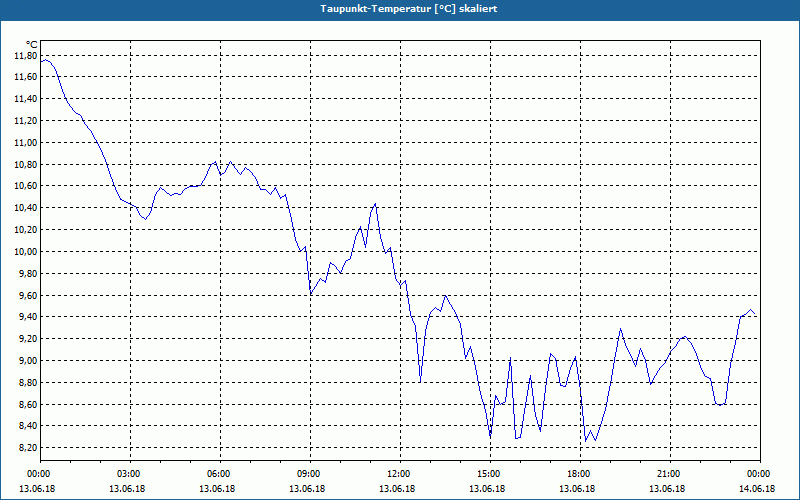Click the 13.06.18 date under 18:00
The image size is (800, 500).
[577, 489]
